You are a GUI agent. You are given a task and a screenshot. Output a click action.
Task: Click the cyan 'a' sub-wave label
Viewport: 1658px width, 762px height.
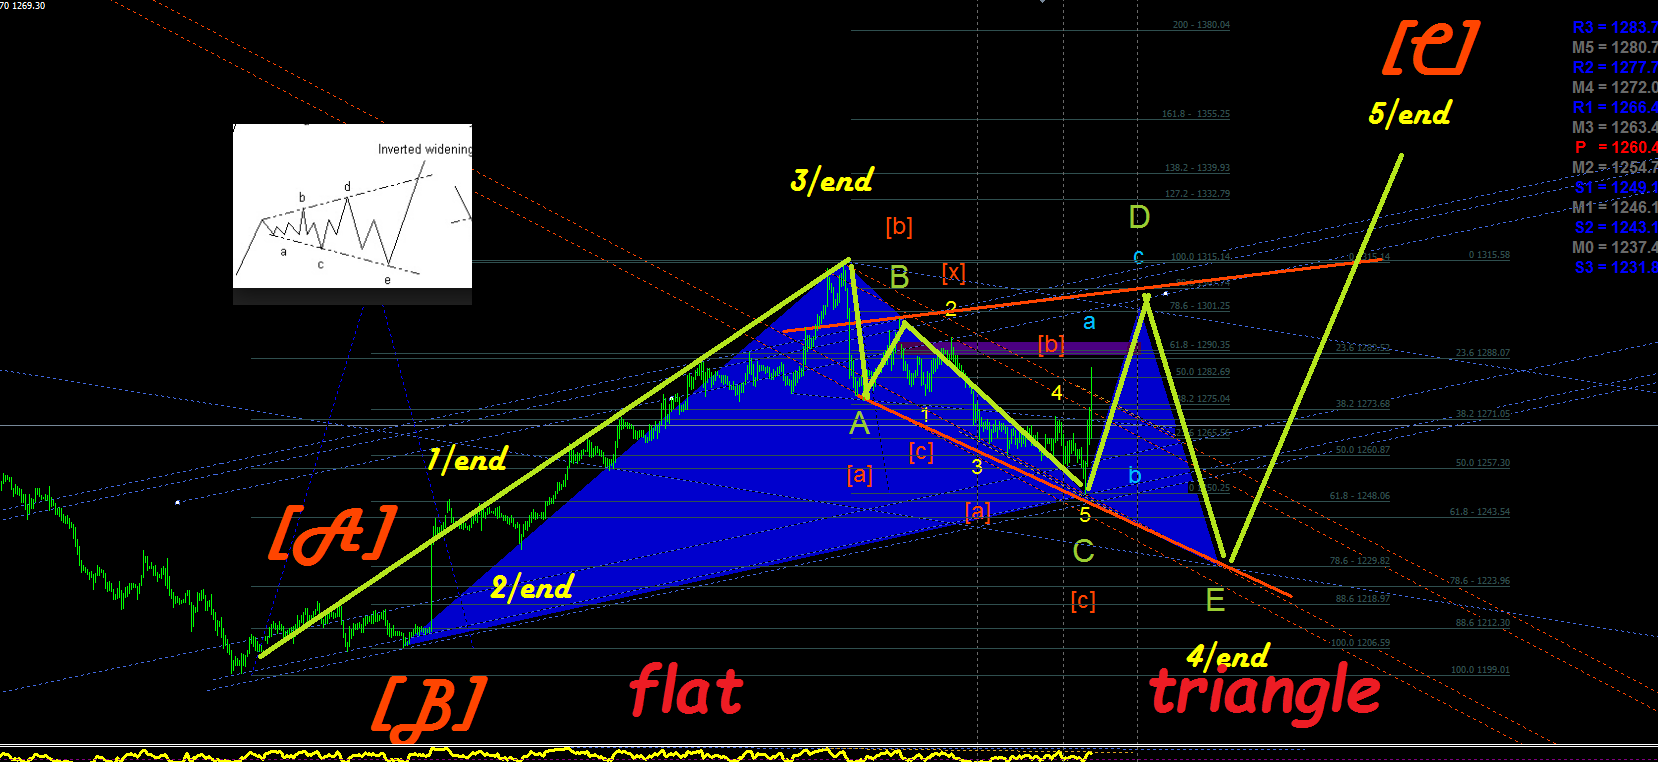click(x=1089, y=322)
